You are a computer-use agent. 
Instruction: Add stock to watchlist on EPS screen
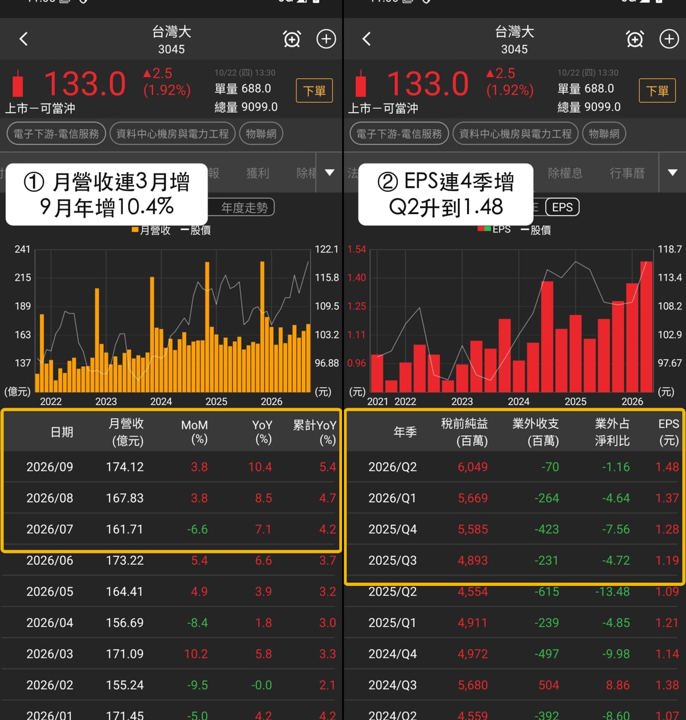point(669,39)
